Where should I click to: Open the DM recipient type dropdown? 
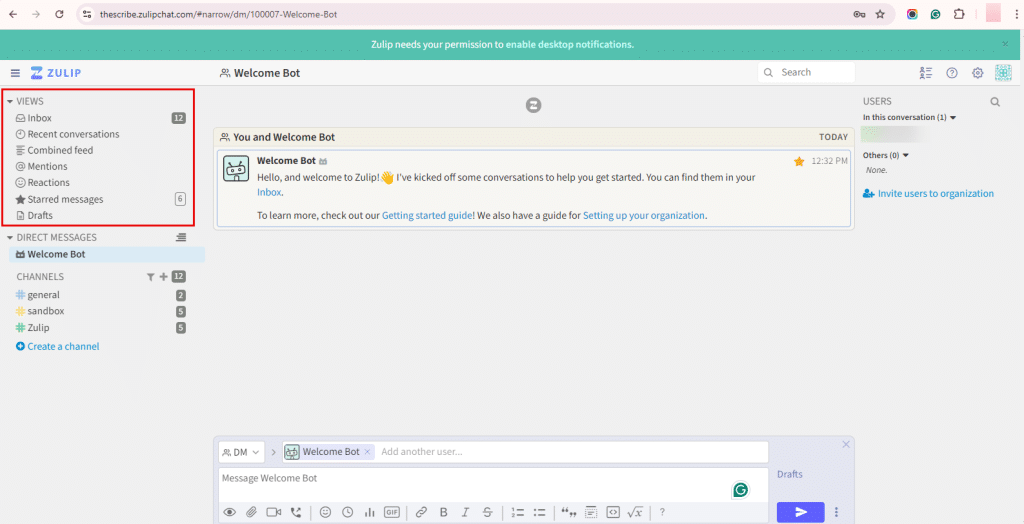pos(242,452)
